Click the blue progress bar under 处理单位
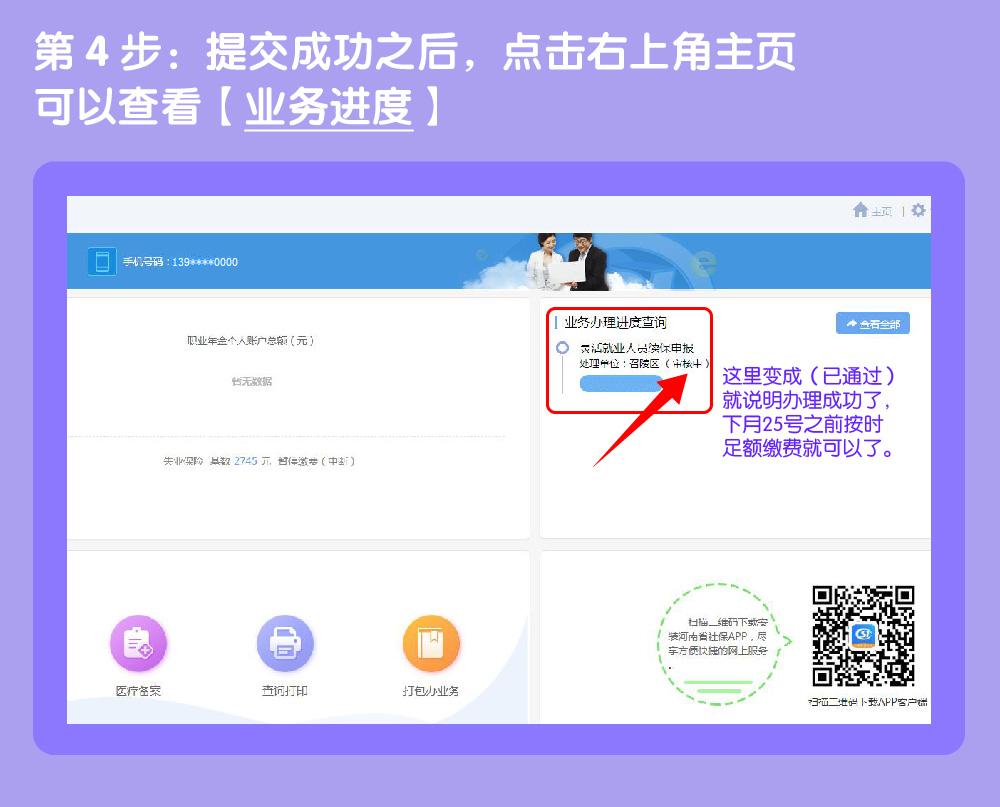This screenshot has height=807, width=1000. [625, 384]
